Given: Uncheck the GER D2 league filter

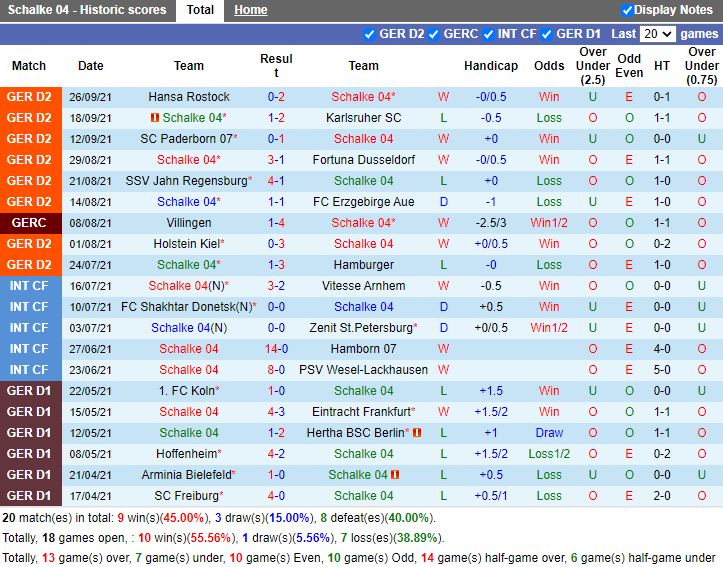Looking at the screenshot, I should tap(370, 34).
